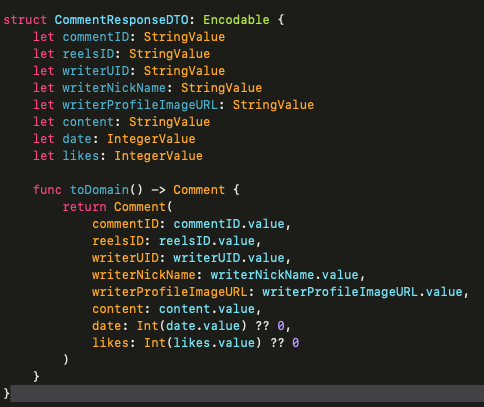Click StringValue type after writerProfileImageURL
This screenshot has height=407, width=484.
tap(273, 105)
